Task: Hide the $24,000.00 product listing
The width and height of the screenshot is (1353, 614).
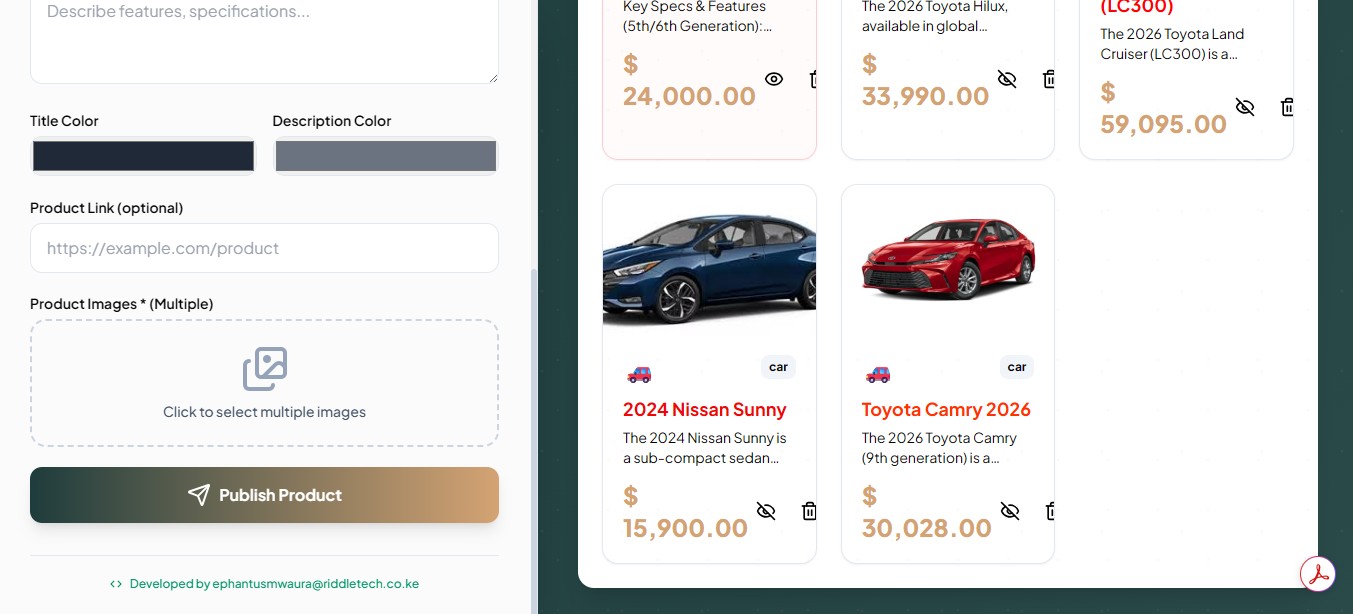Action: point(774,79)
